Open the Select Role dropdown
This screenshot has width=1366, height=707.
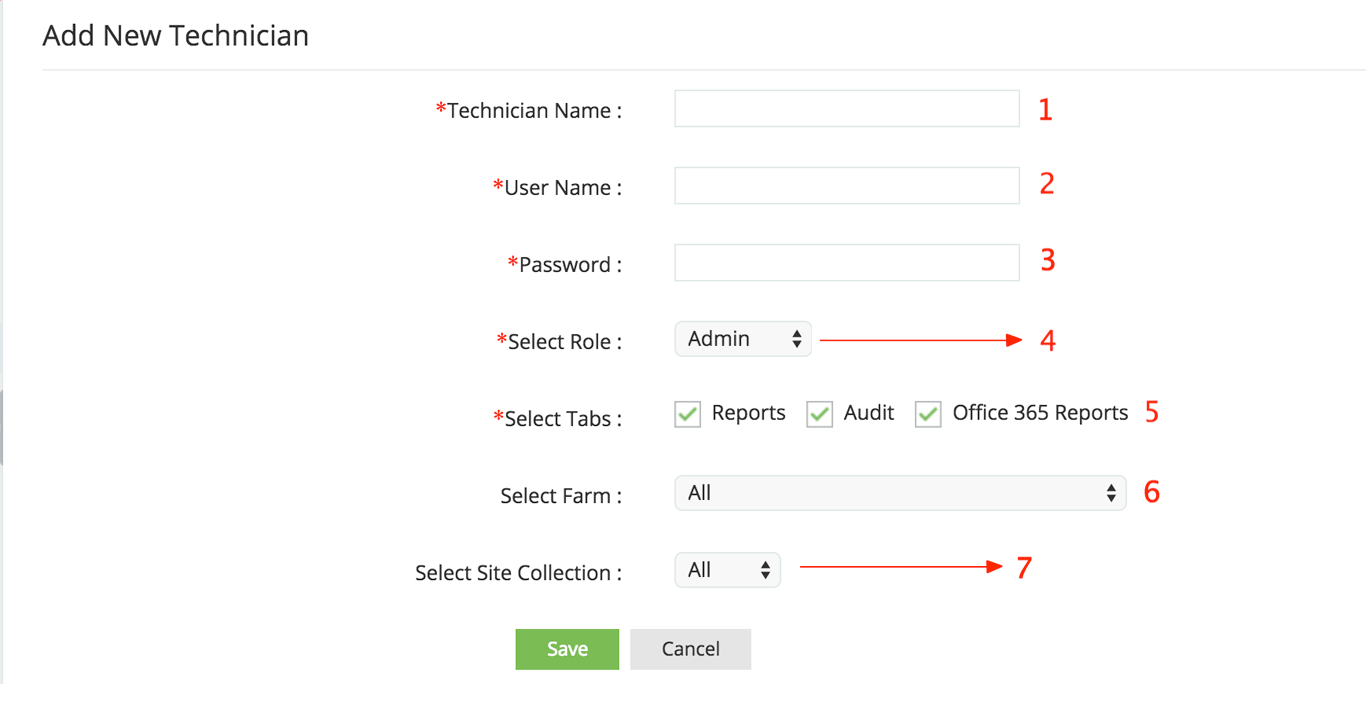coord(743,339)
